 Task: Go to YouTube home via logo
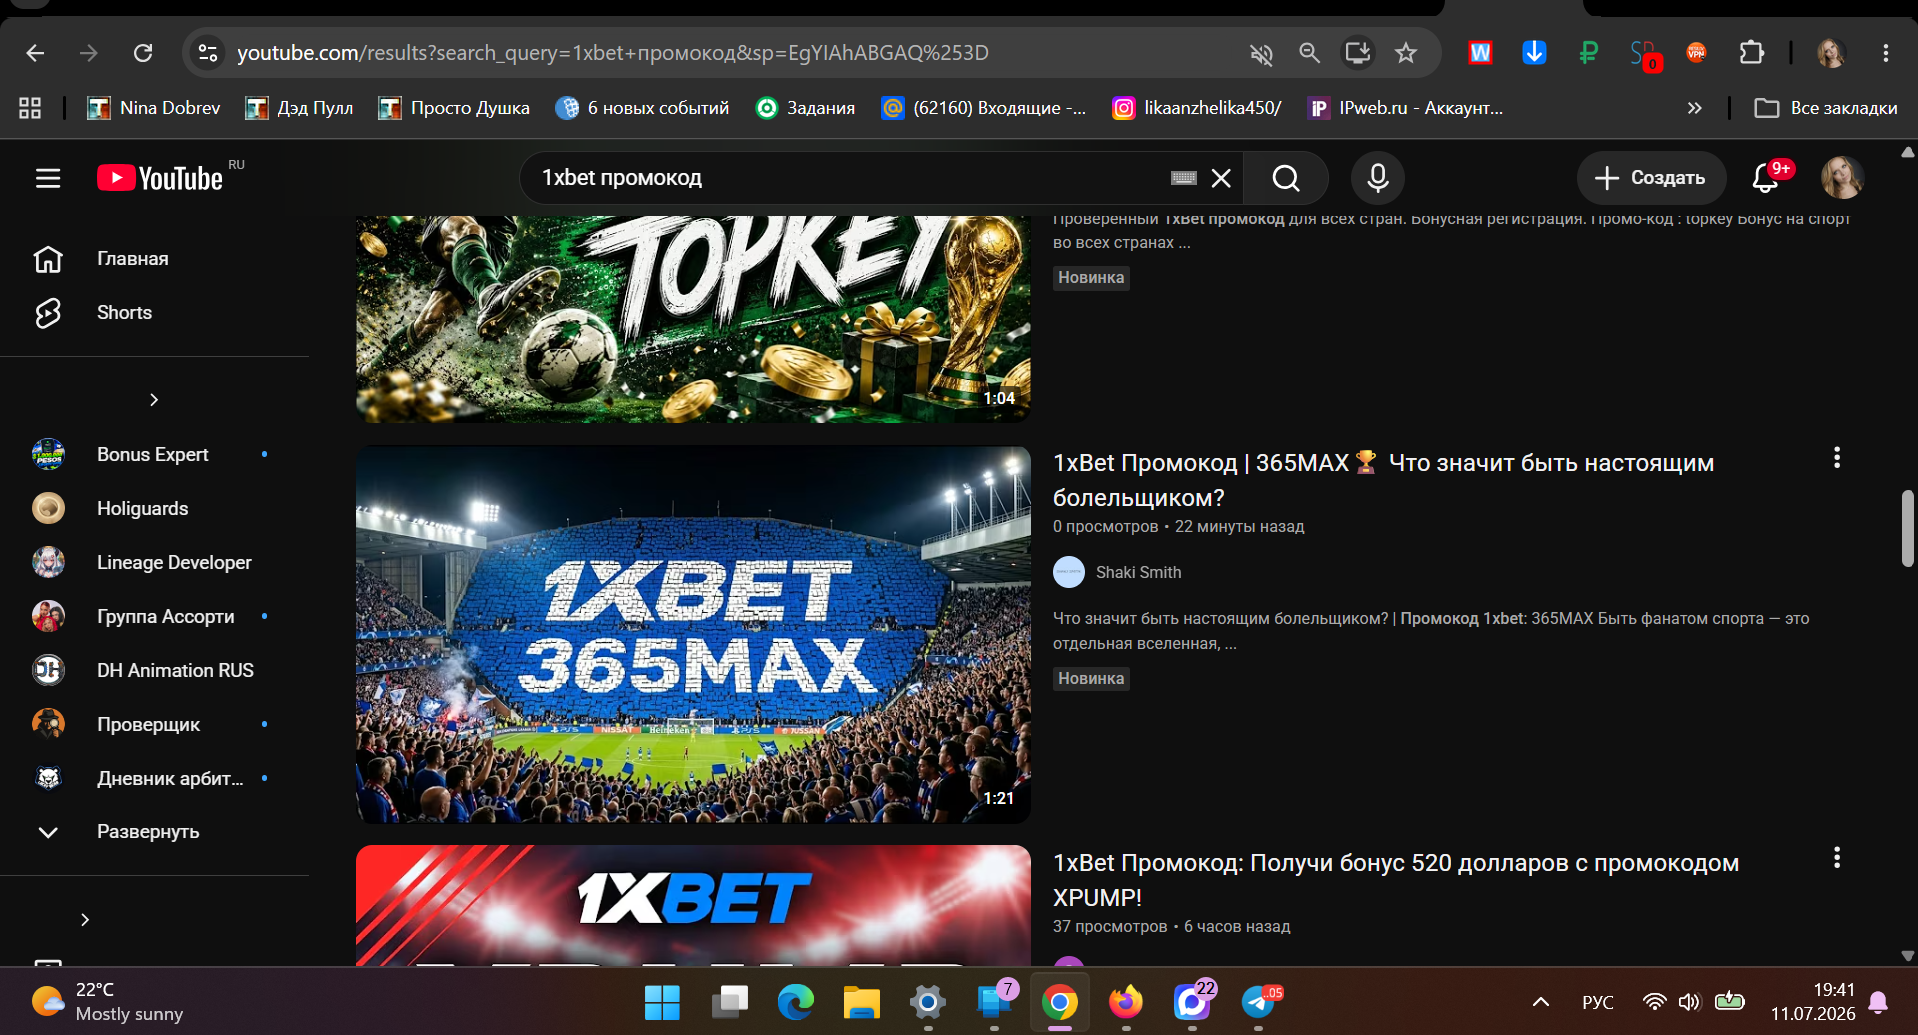[160, 178]
